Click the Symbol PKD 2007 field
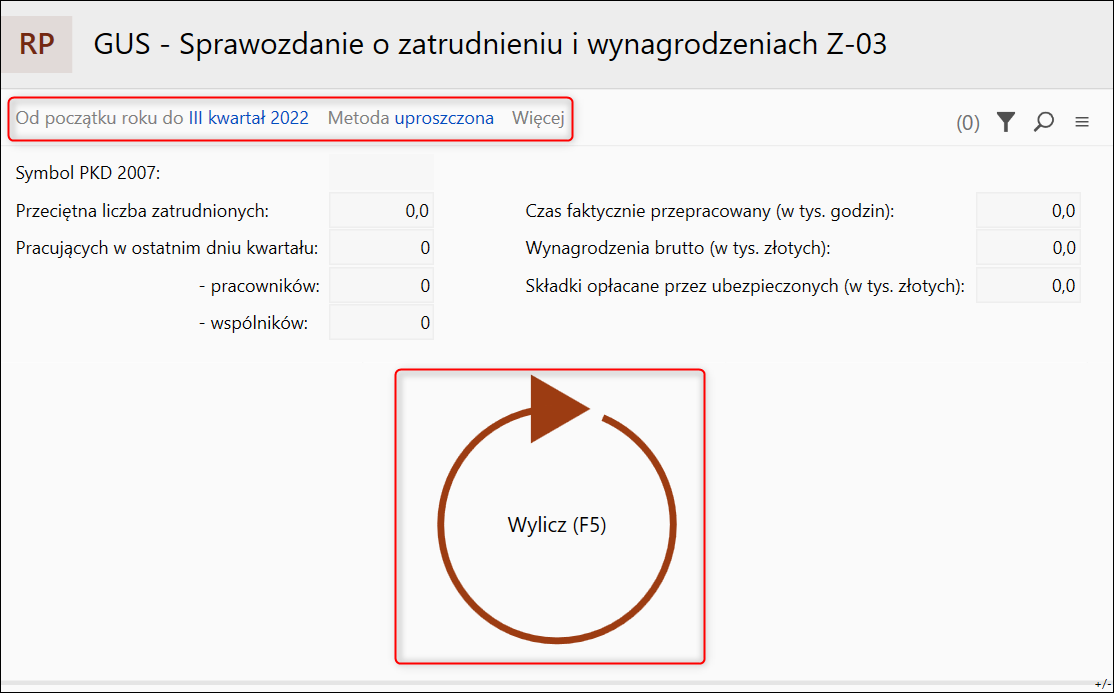This screenshot has width=1114, height=693. (x=382, y=173)
